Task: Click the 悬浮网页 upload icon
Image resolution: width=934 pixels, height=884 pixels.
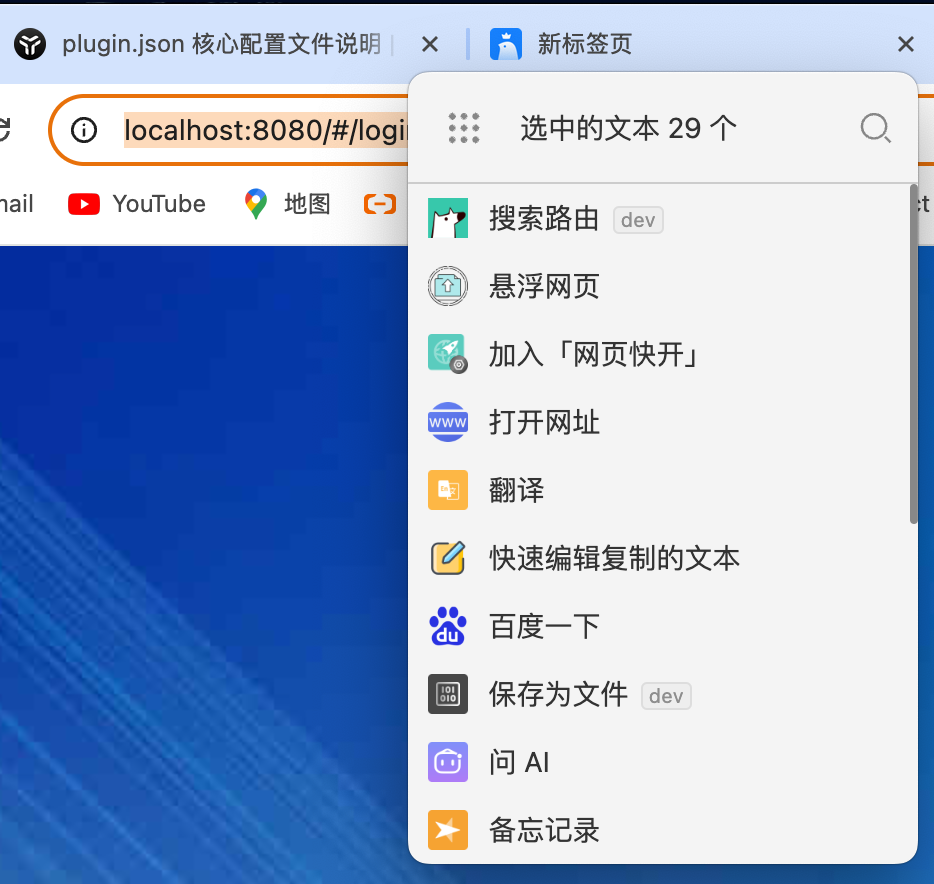Action: coord(448,287)
